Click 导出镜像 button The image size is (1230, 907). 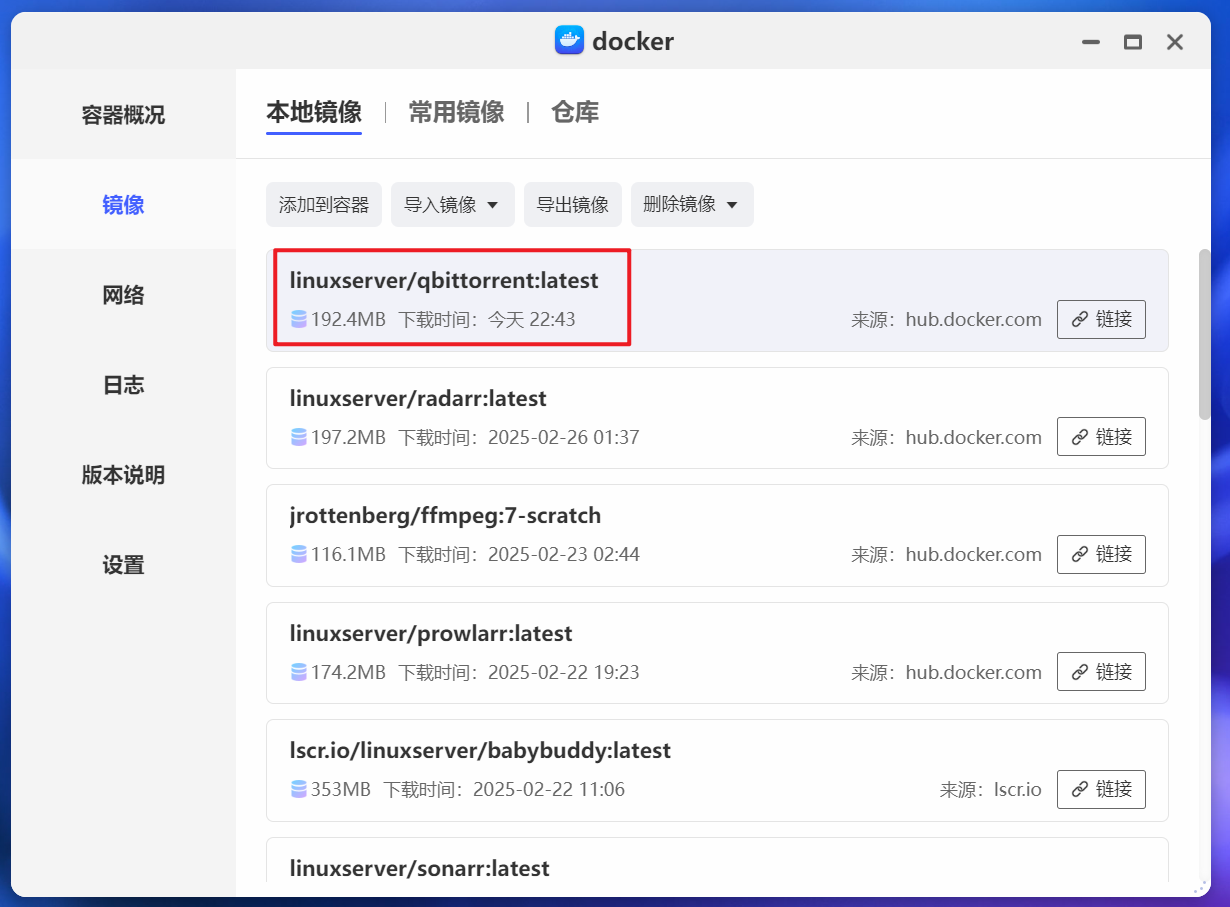[573, 205]
